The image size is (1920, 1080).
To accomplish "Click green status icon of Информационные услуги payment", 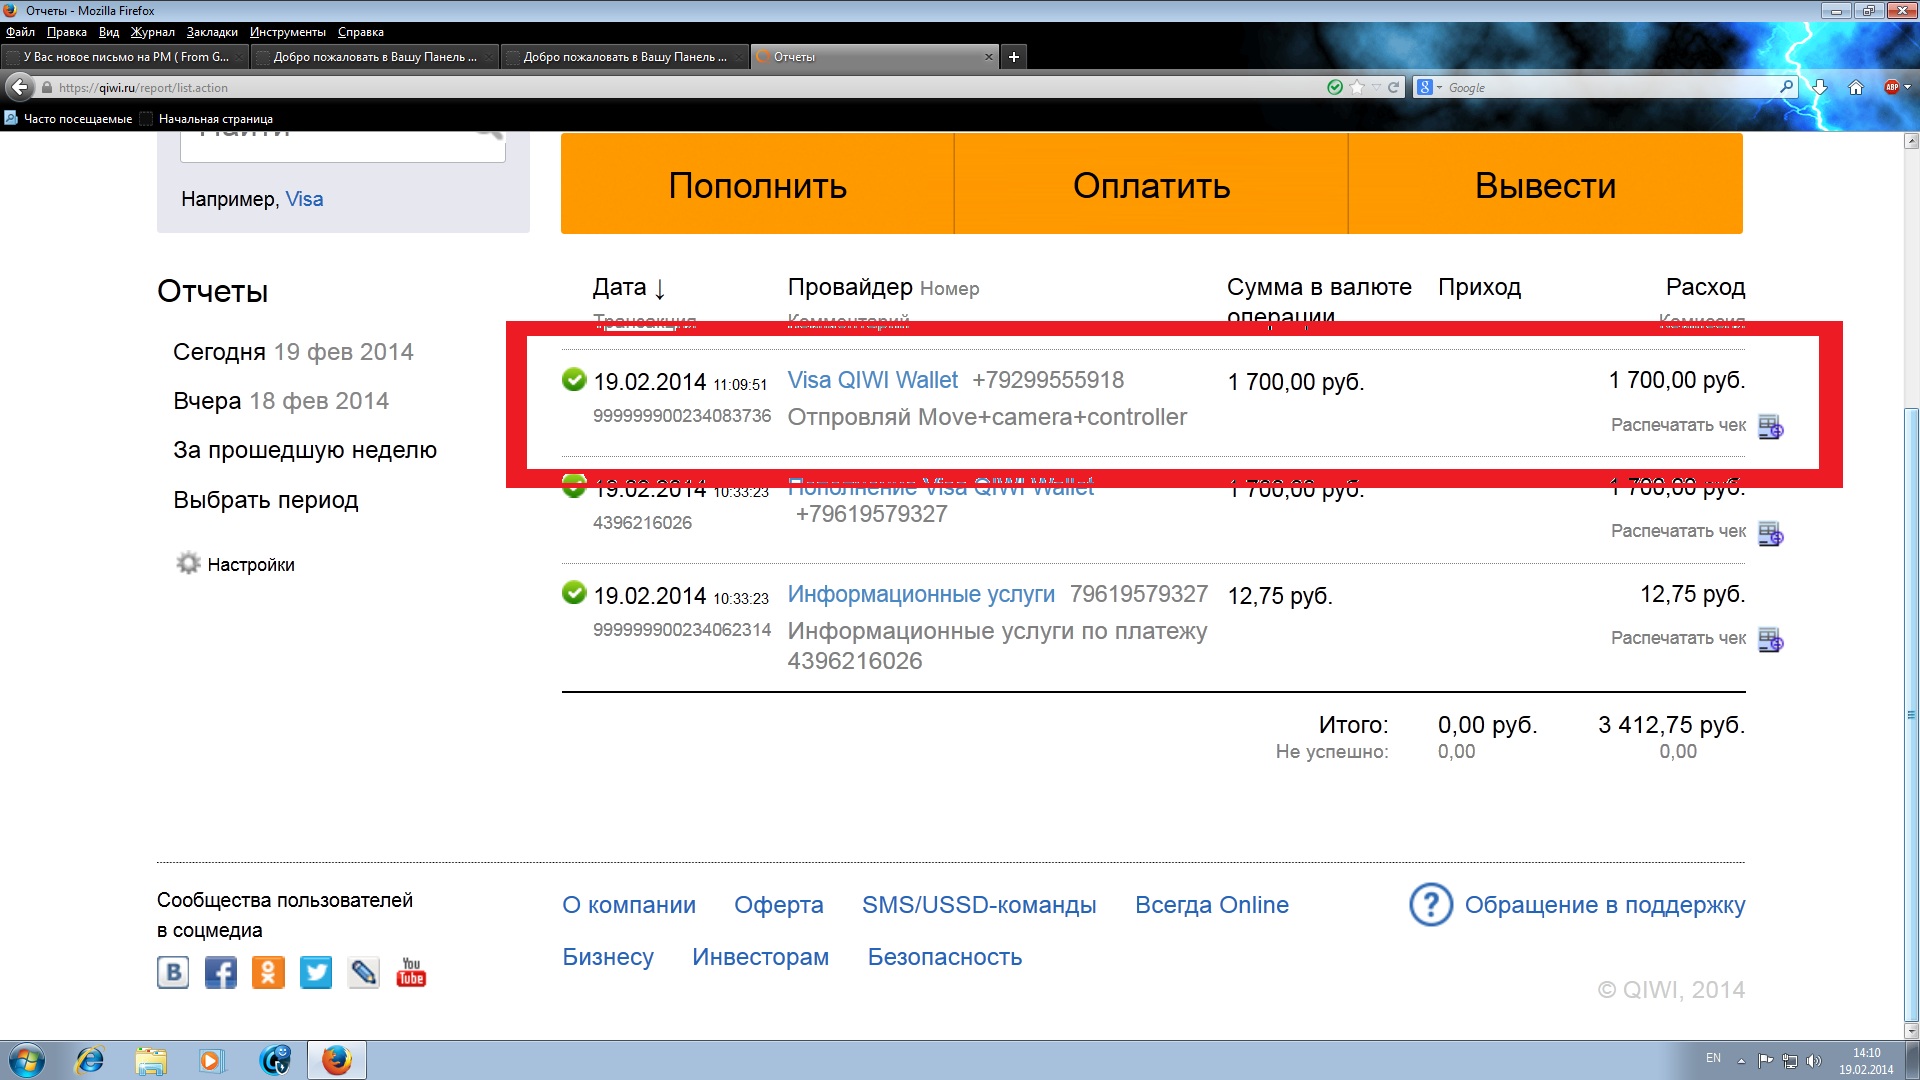I will 574,593.
